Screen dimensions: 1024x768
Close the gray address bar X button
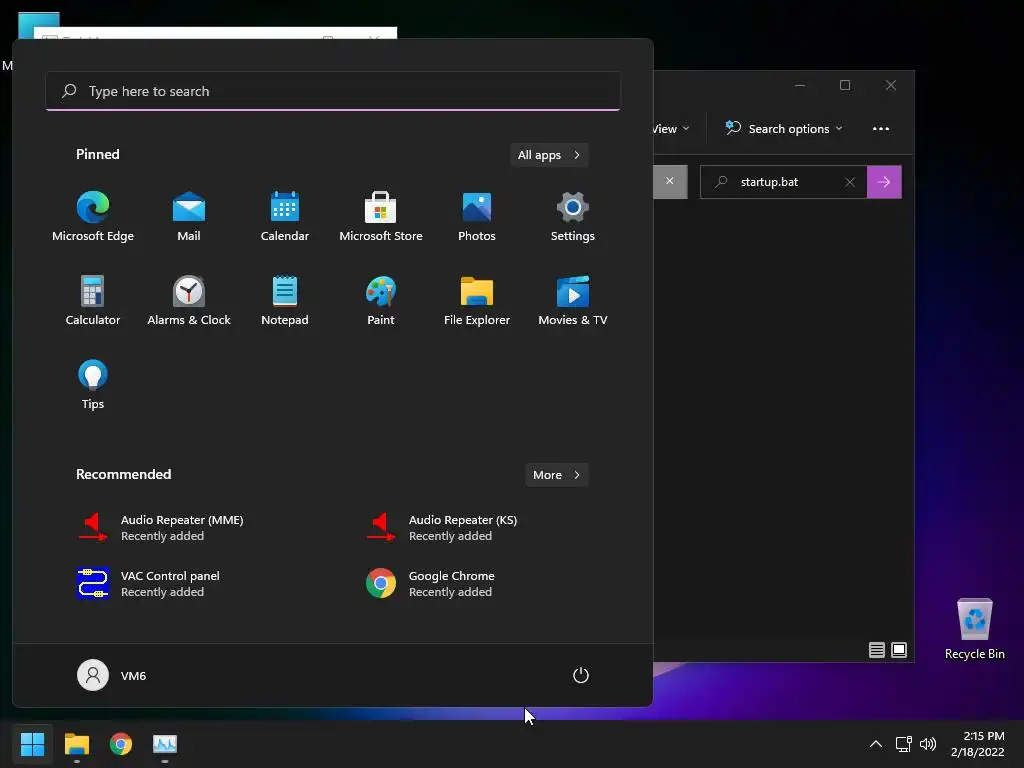(670, 182)
